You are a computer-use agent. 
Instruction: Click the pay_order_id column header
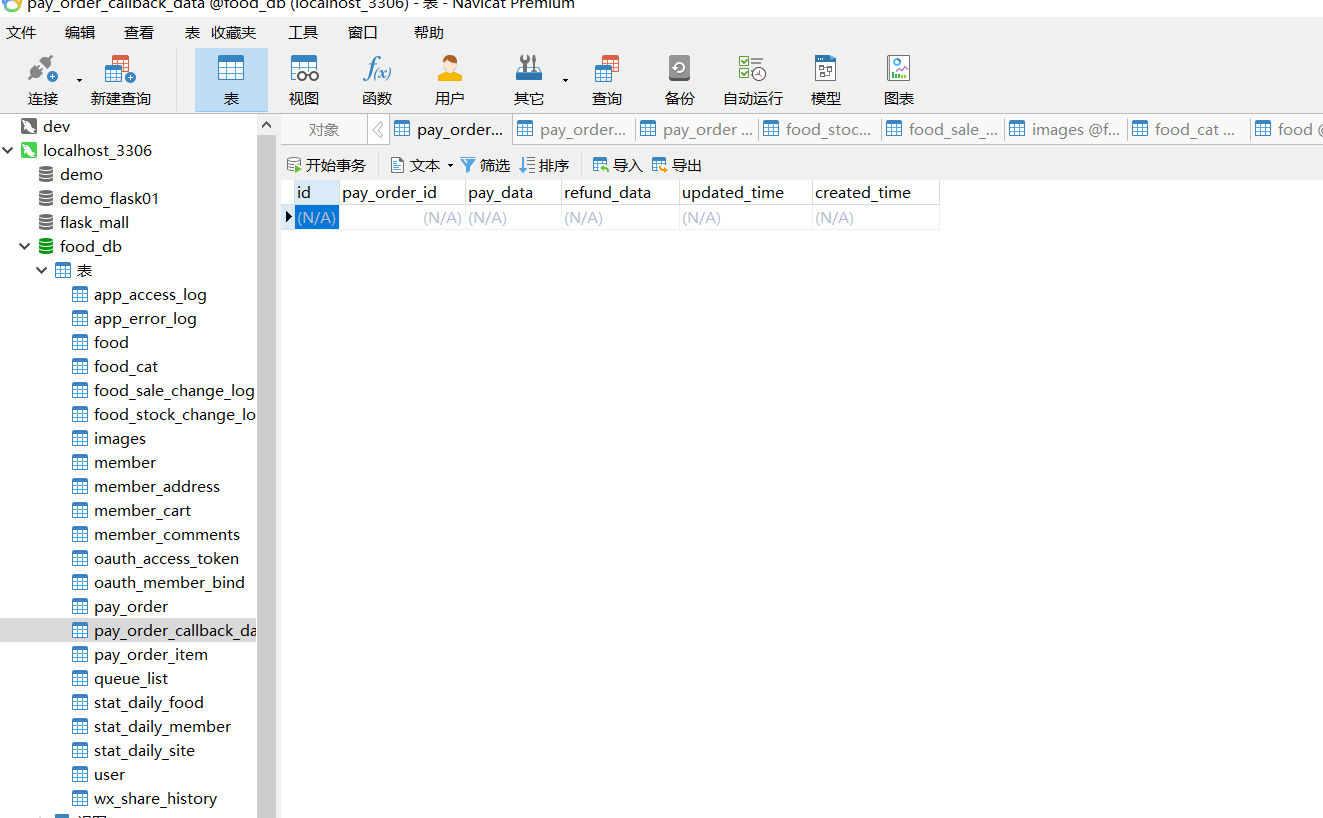(402, 192)
